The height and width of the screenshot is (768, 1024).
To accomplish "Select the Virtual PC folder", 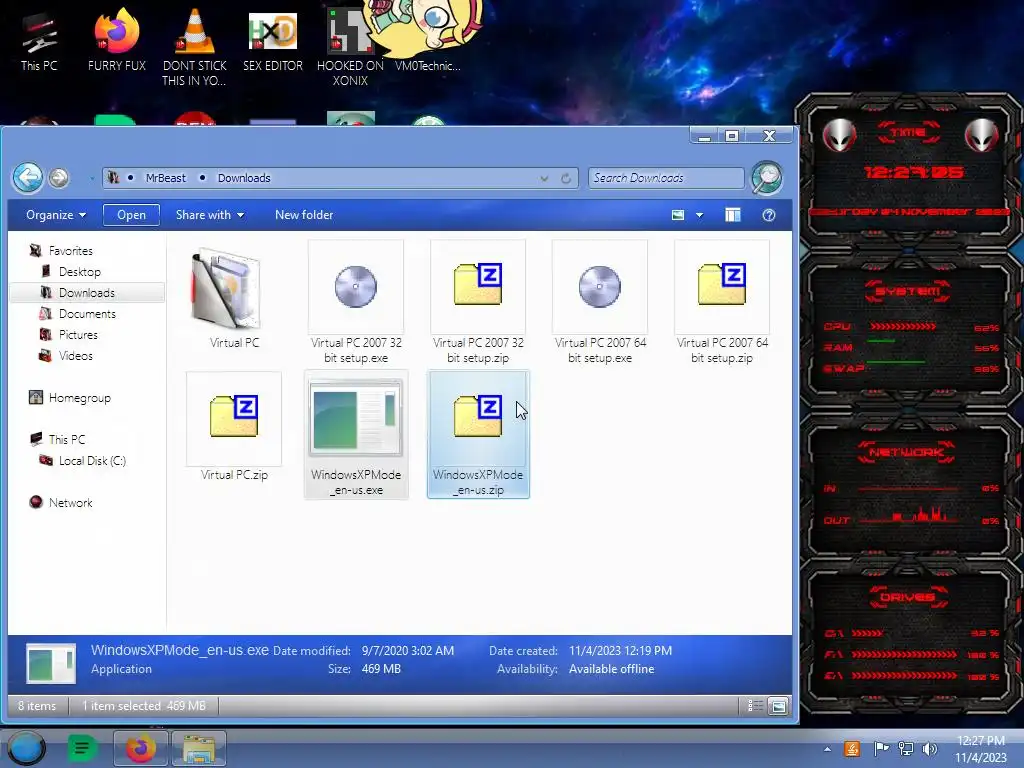I will tap(234, 297).
